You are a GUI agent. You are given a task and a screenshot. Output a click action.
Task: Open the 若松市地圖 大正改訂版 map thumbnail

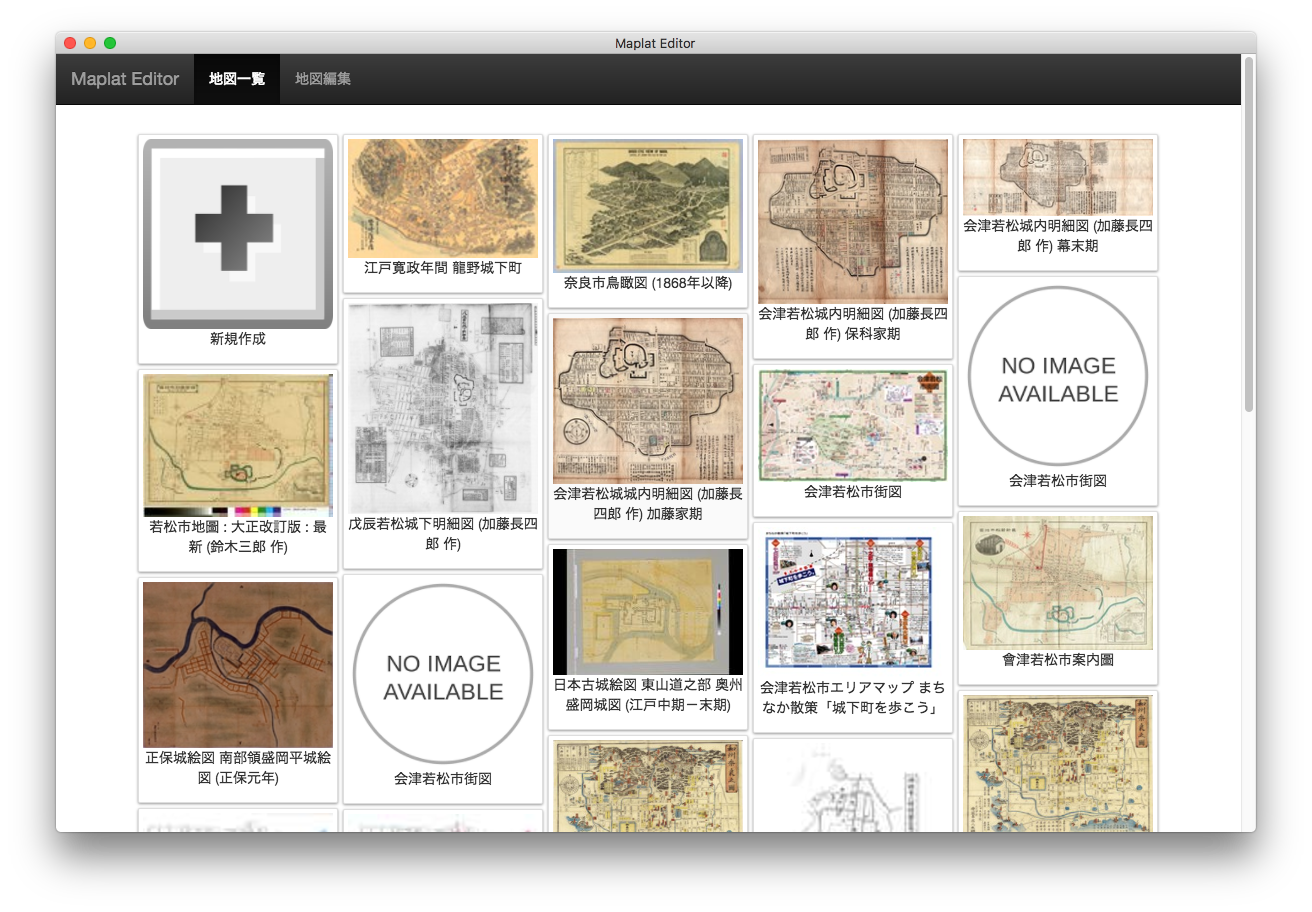(238, 445)
